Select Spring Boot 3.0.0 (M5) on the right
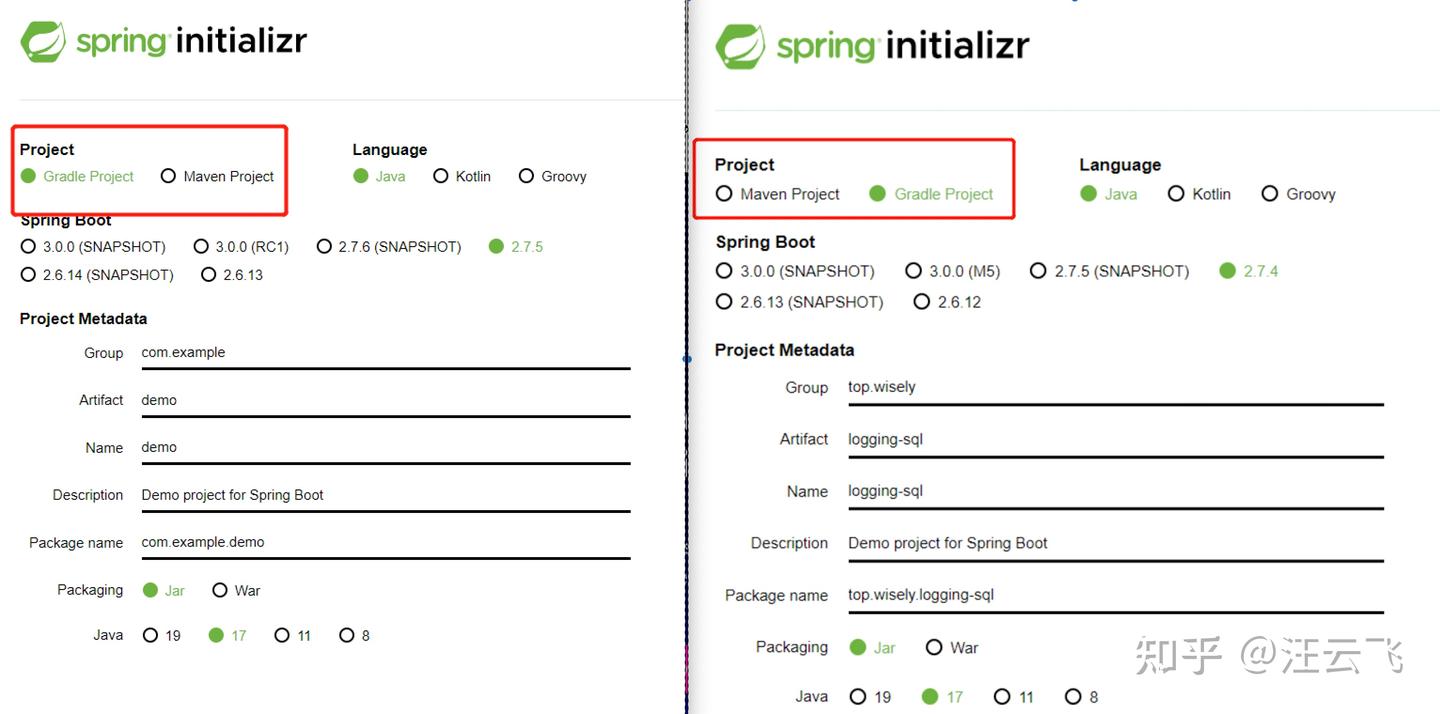This screenshot has height=714, width=1440. pos(913,270)
